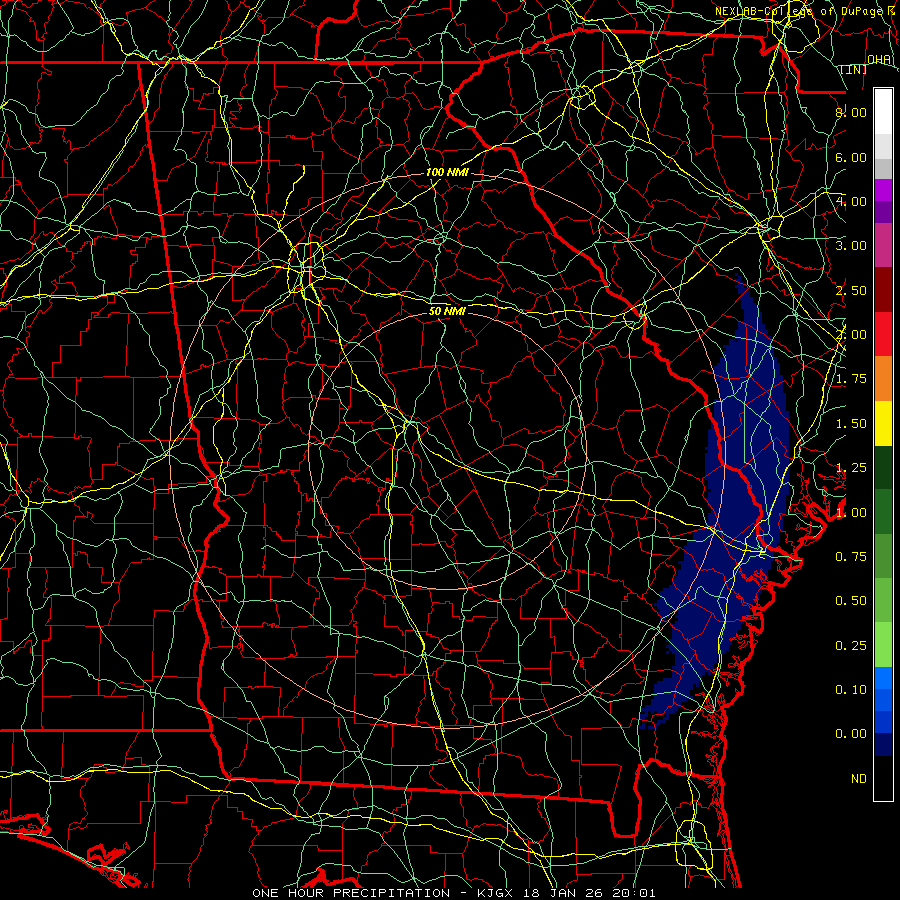
Task: Select the 4.00 legend value
Action: tap(851, 201)
